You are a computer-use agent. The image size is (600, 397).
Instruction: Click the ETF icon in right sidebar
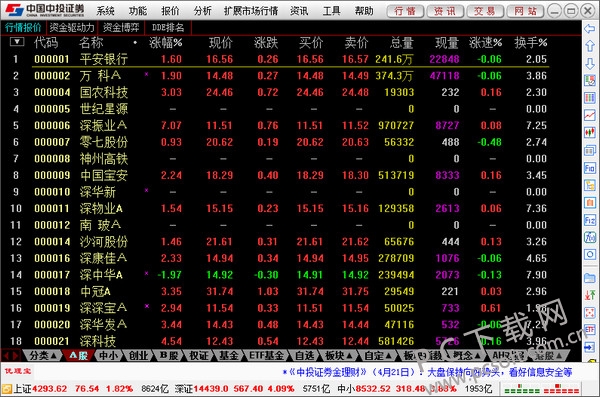click(590, 330)
